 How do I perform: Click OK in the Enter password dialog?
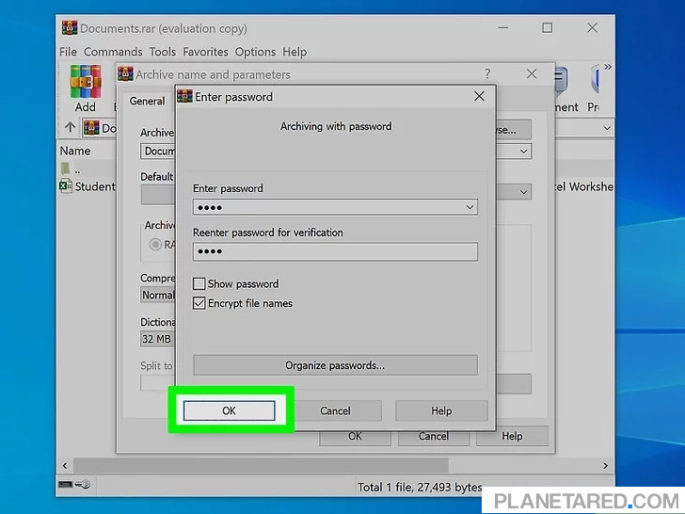click(x=229, y=411)
